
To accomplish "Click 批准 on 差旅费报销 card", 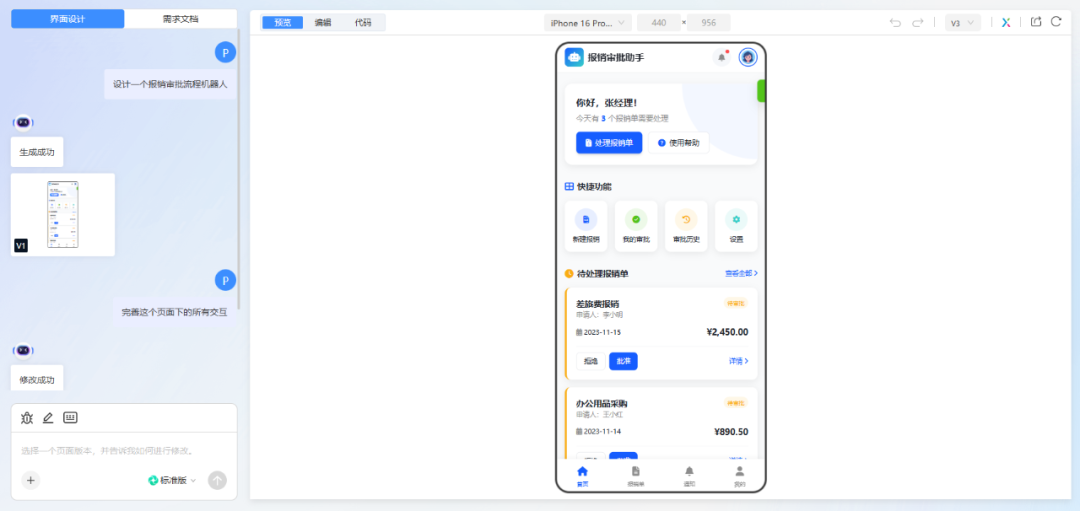I will (x=623, y=361).
